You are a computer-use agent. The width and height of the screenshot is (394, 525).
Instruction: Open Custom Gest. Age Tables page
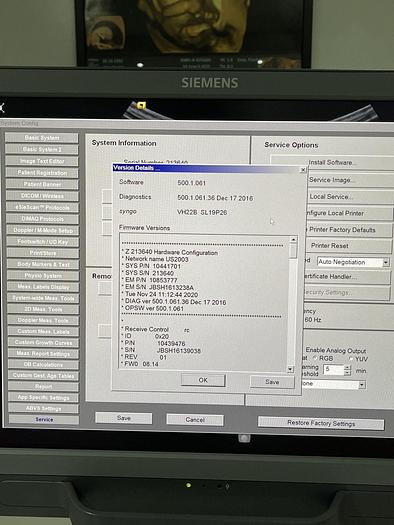[44, 375]
